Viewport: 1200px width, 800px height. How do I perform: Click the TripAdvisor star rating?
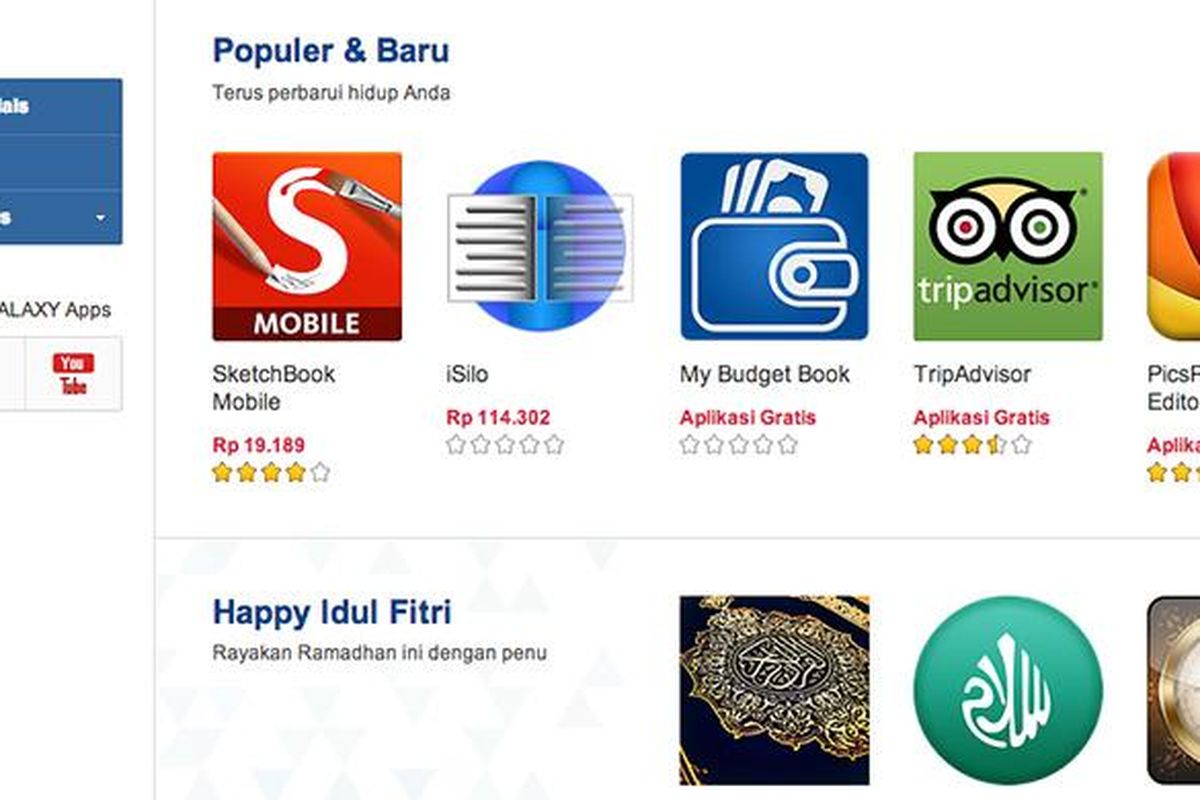click(x=972, y=445)
